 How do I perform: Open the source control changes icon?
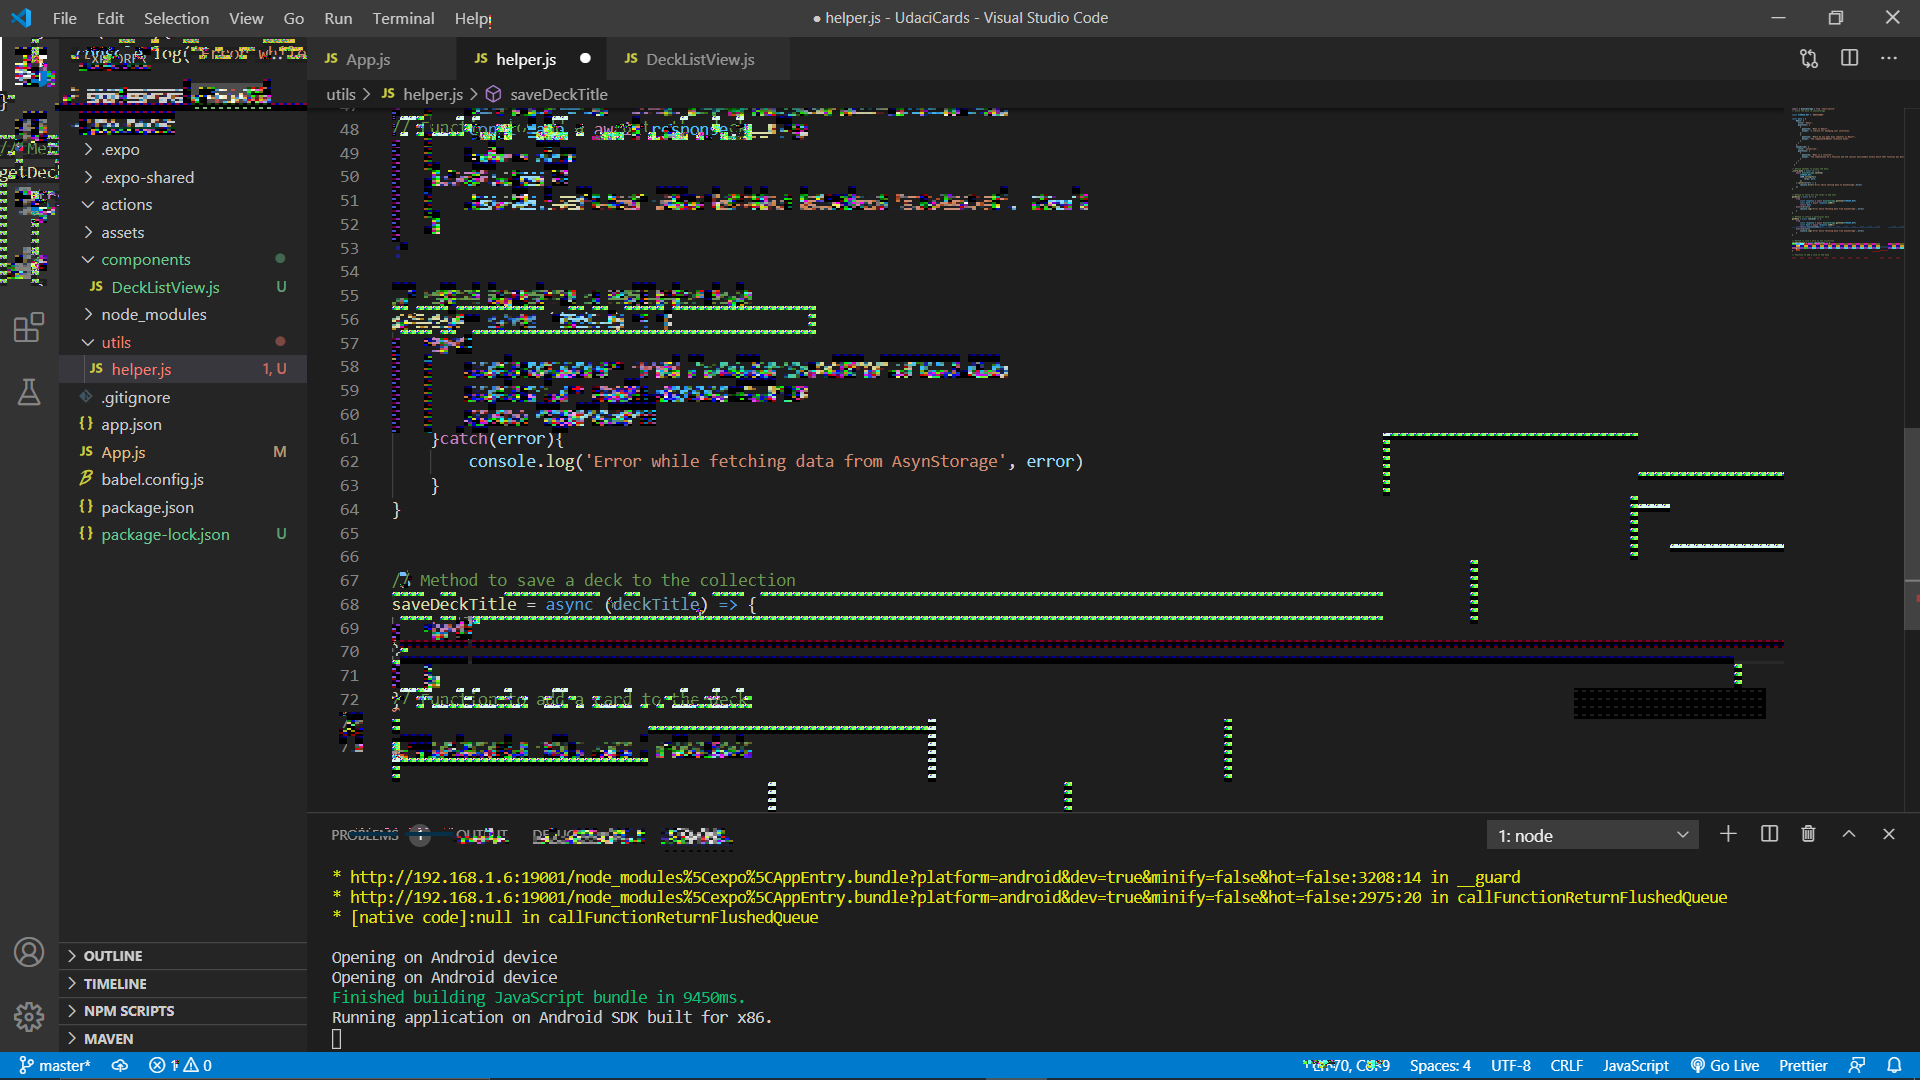click(1808, 59)
